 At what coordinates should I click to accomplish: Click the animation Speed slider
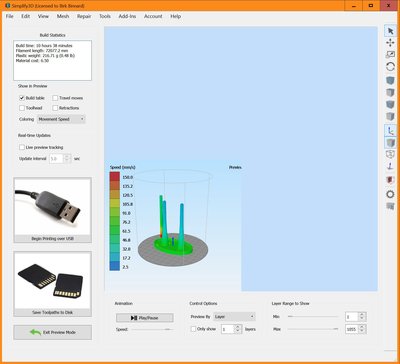click(x=153, y=329)
